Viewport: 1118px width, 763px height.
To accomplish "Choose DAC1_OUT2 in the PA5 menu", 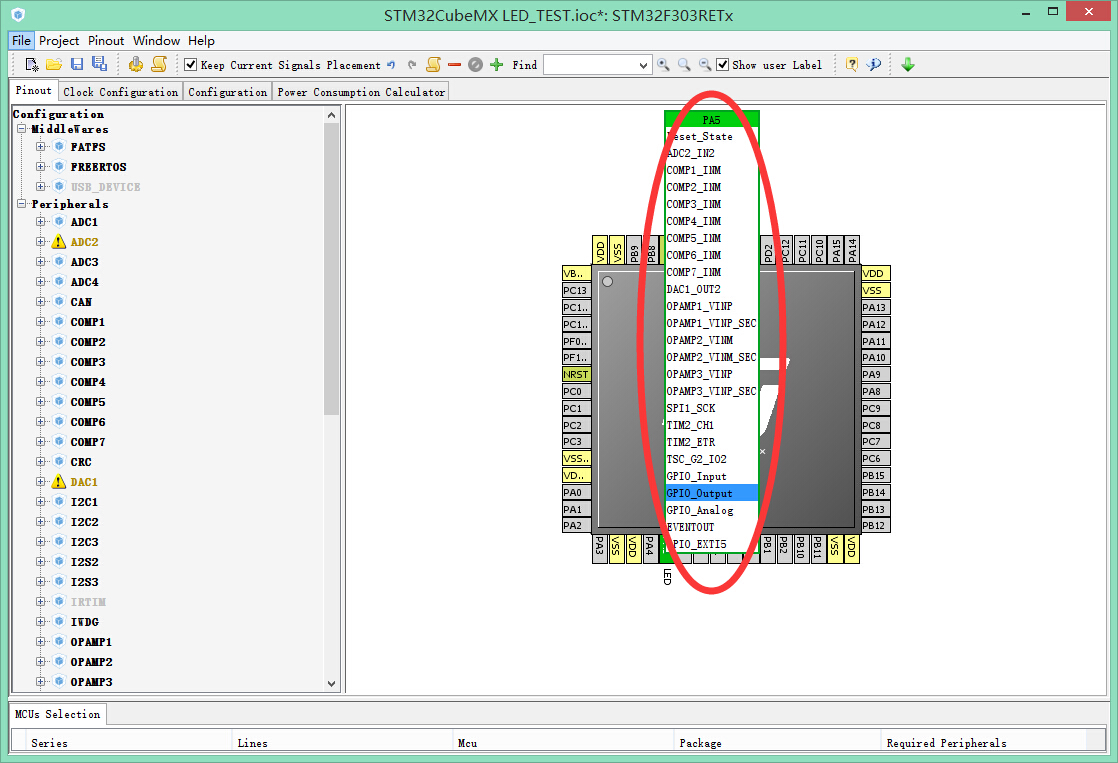I will click(712, 289).
